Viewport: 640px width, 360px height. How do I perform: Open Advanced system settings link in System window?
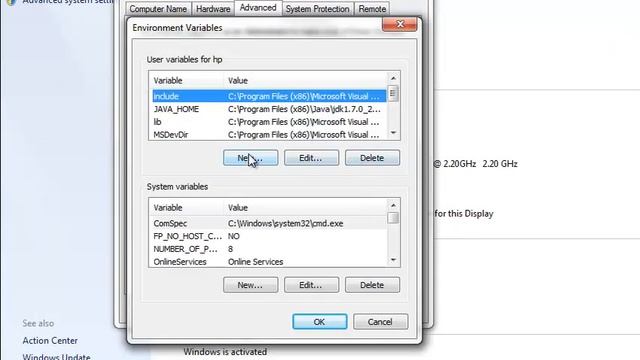click(x=67, y=2)
